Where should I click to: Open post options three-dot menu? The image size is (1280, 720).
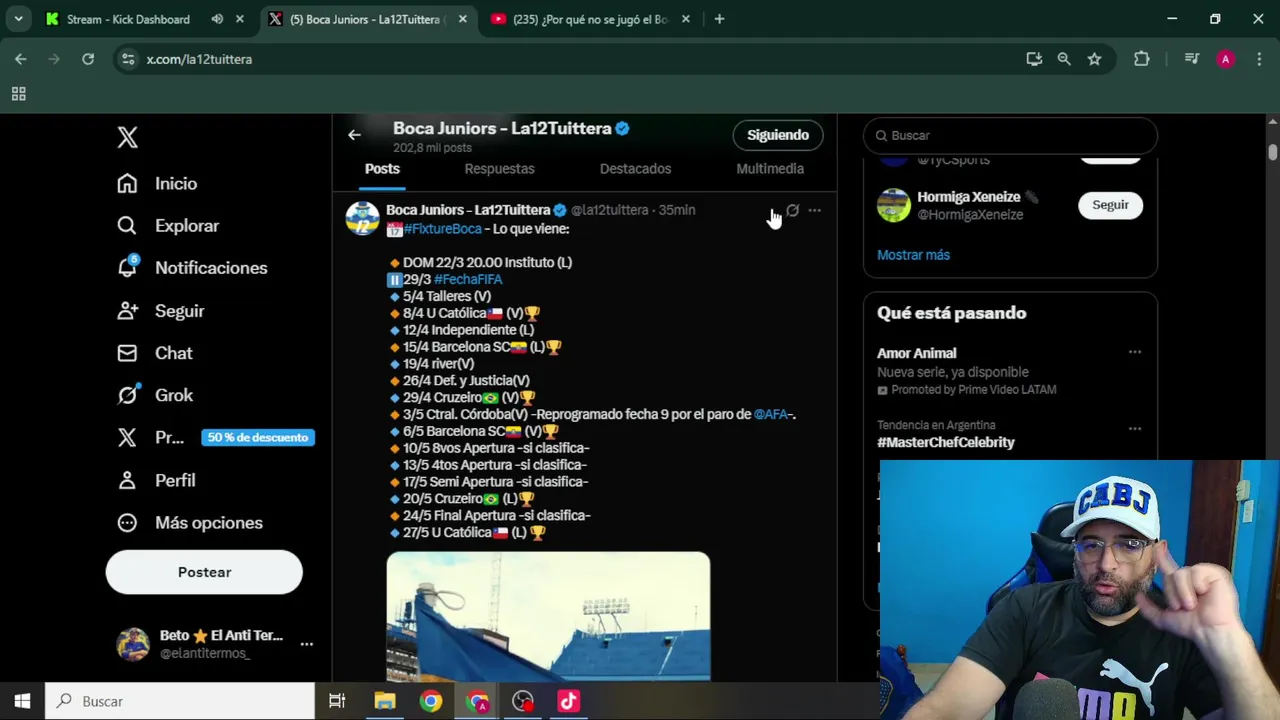(x=814, y=210)
